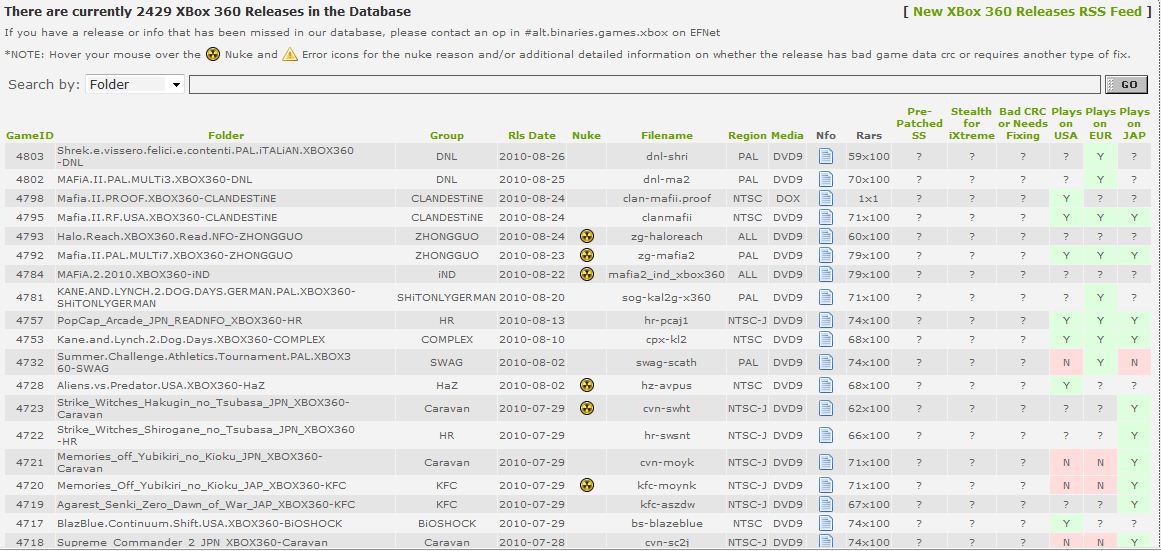Click release date 2010-08-26
Screen dimensions: 1161x551
[532, 156]
